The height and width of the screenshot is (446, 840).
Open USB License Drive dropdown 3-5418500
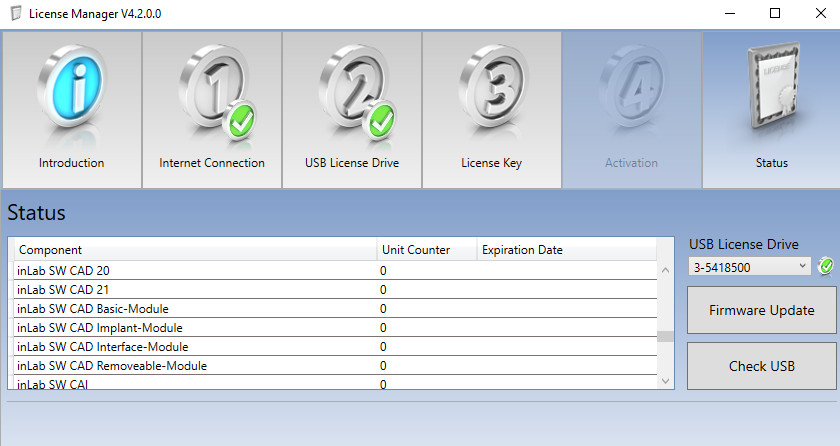click(x=749, y=267)
